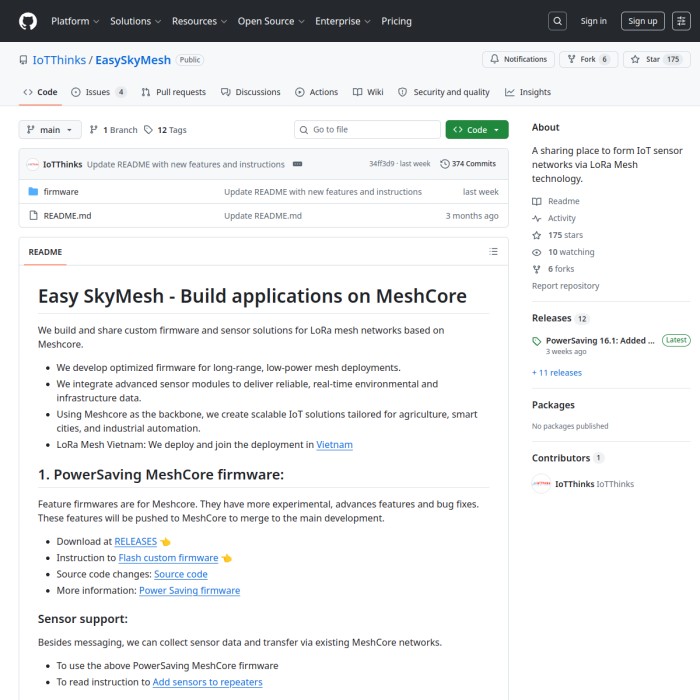Expand the Open Source menu
This screenshot has width=700, height=700.
click(x=271, y=21)
